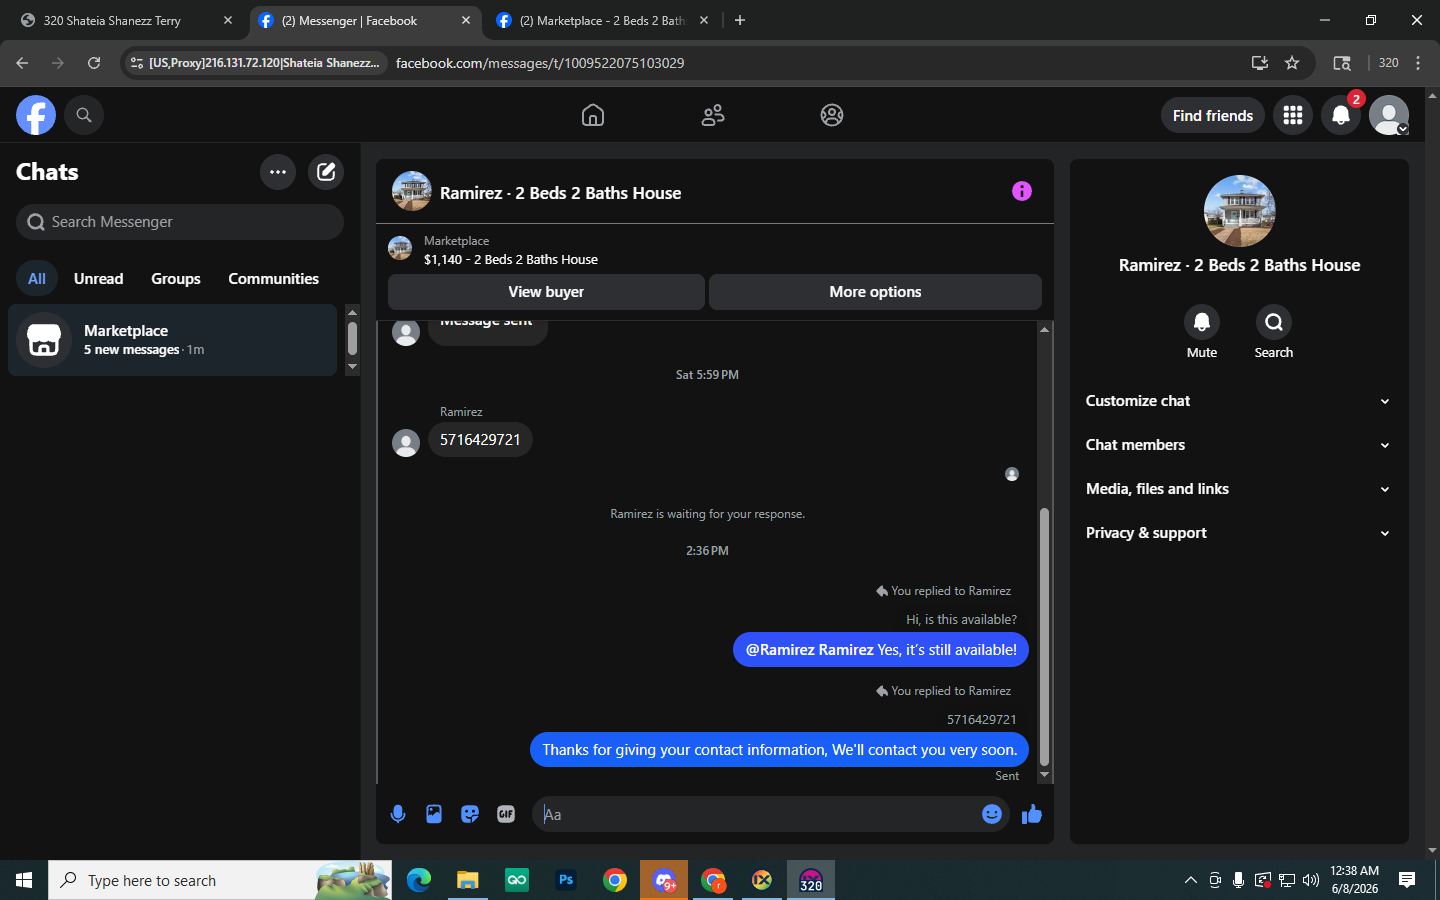Start a new message with compose icon
1440x900 pixels.
326,171
